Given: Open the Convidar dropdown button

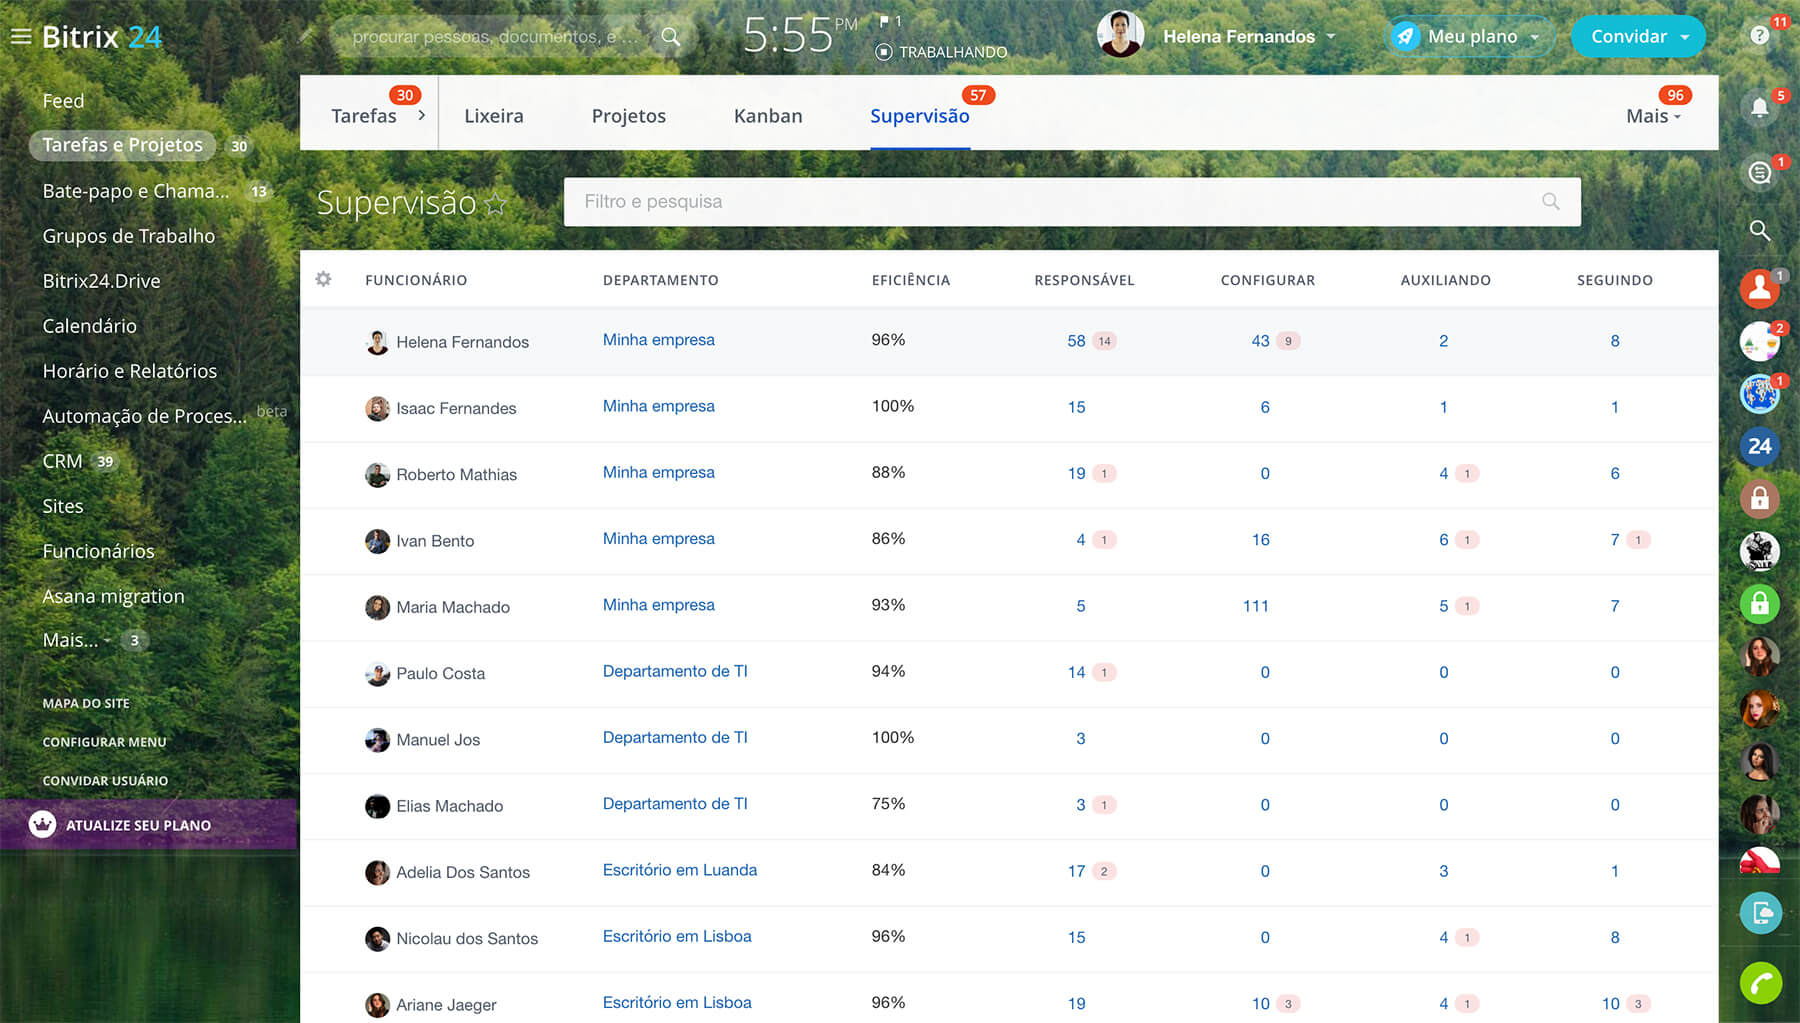Looking at the screenshot, I should pyautogui.click(x=1638, y=37).
